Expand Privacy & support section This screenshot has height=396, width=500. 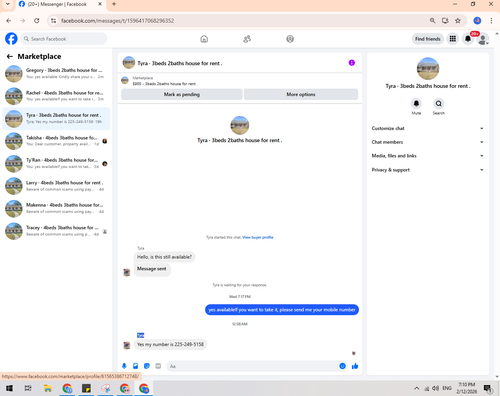tap(428, 170)
